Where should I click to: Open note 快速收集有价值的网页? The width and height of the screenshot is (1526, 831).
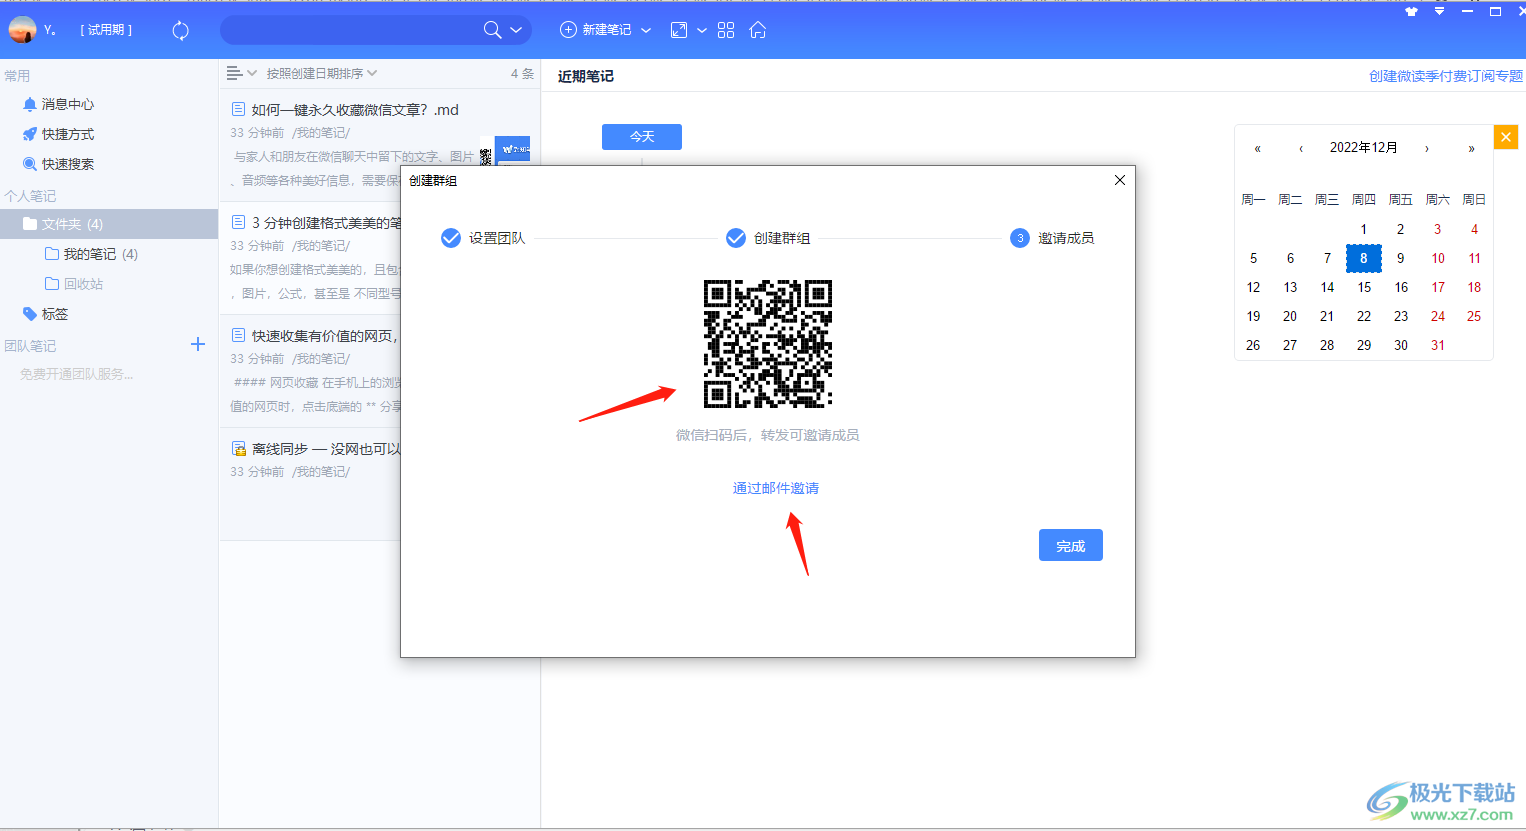coord(325,336)
